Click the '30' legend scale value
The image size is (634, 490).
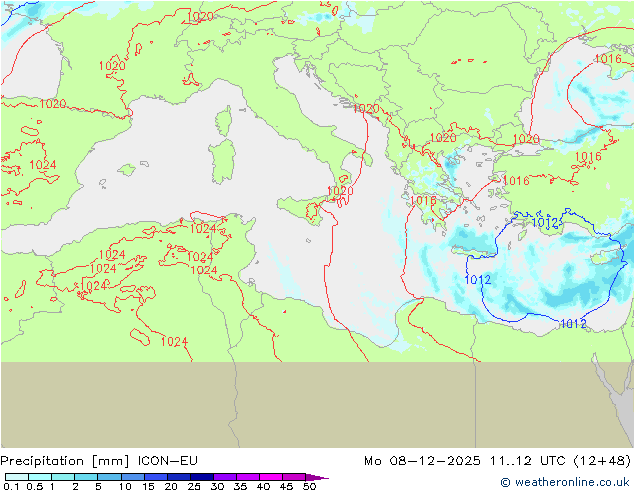click(217, 486)
